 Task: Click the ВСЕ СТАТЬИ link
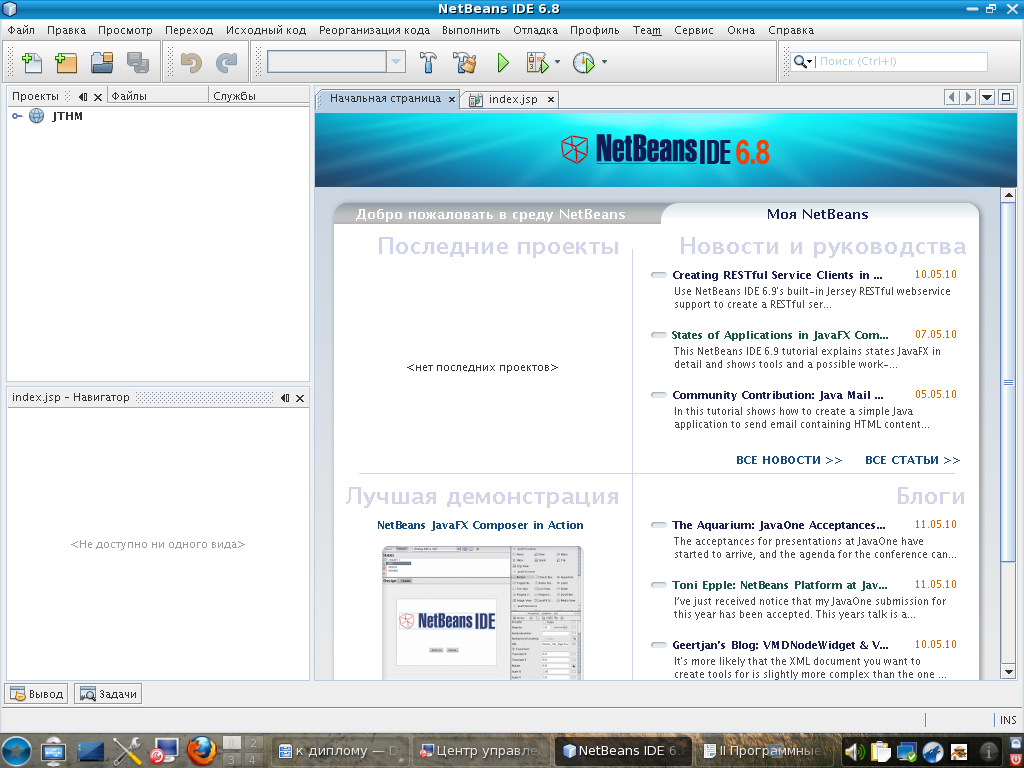coord(912,460)
